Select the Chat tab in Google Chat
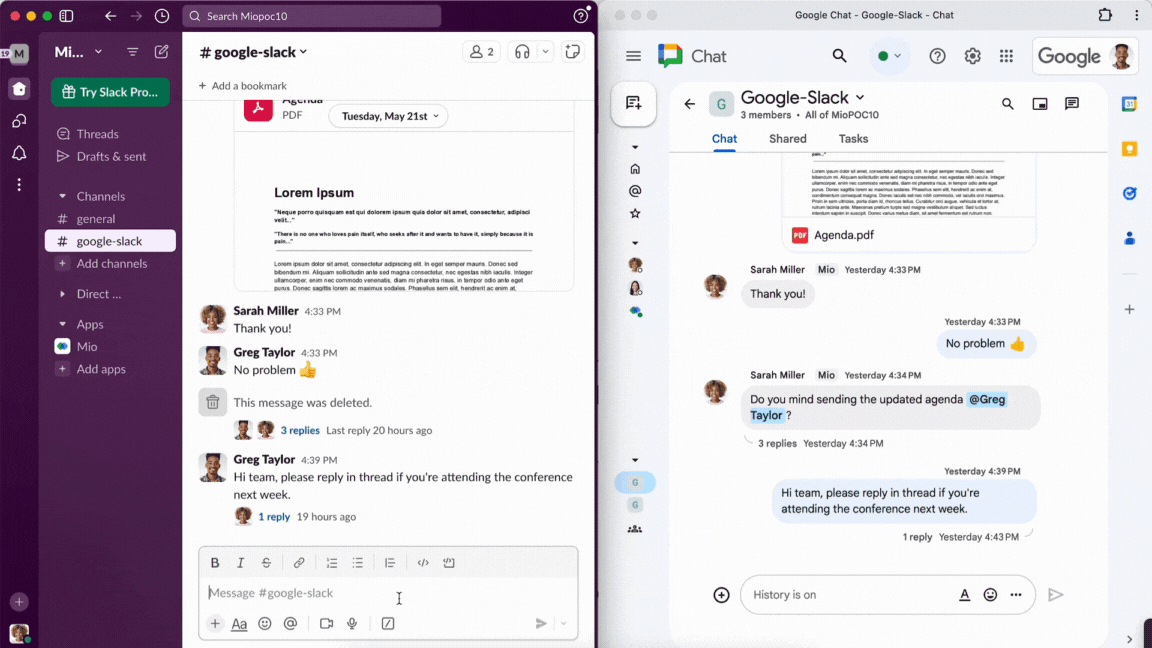This screenshot has height=648, width=1152. [x=724, y=139]
